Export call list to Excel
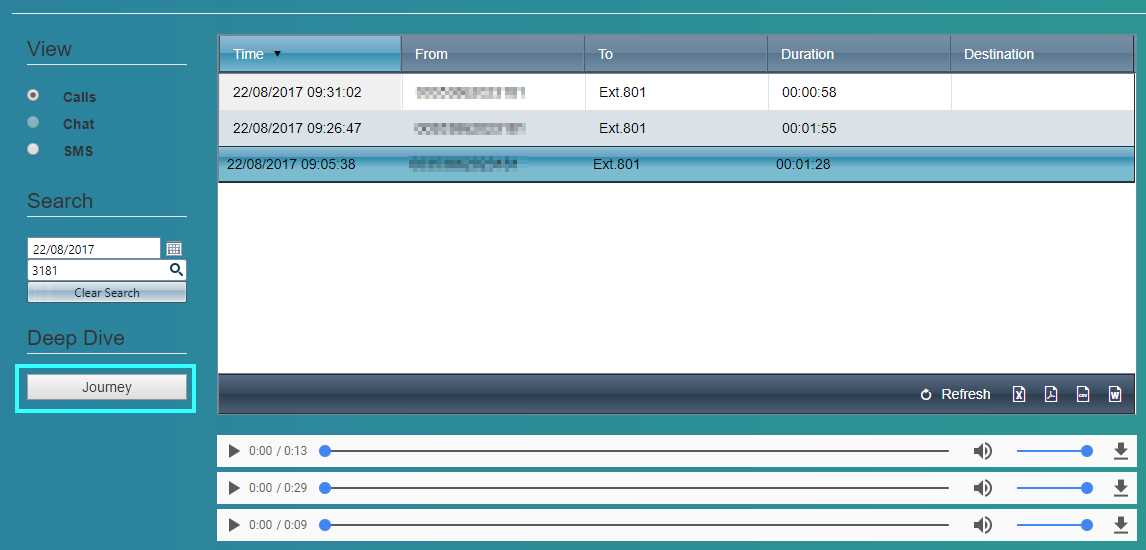This screenshot has width=1146, height=550. [1018, 394]
